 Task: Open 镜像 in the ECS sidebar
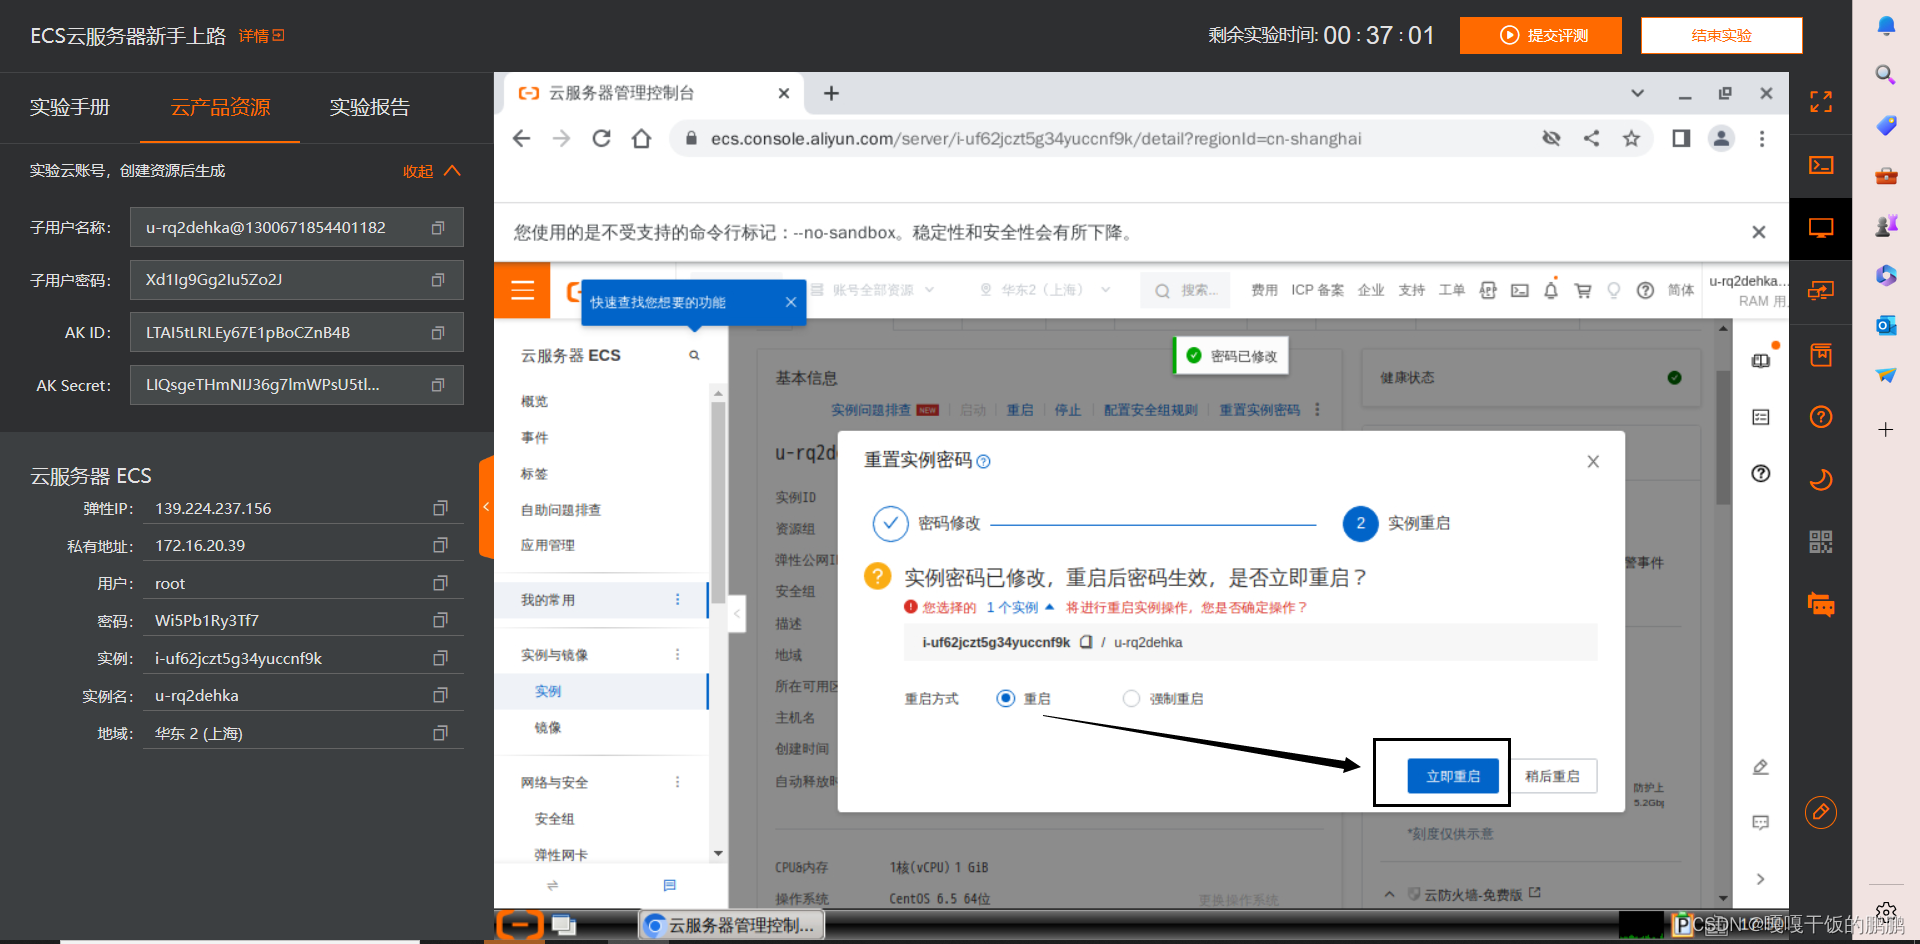tap(548, 727)
